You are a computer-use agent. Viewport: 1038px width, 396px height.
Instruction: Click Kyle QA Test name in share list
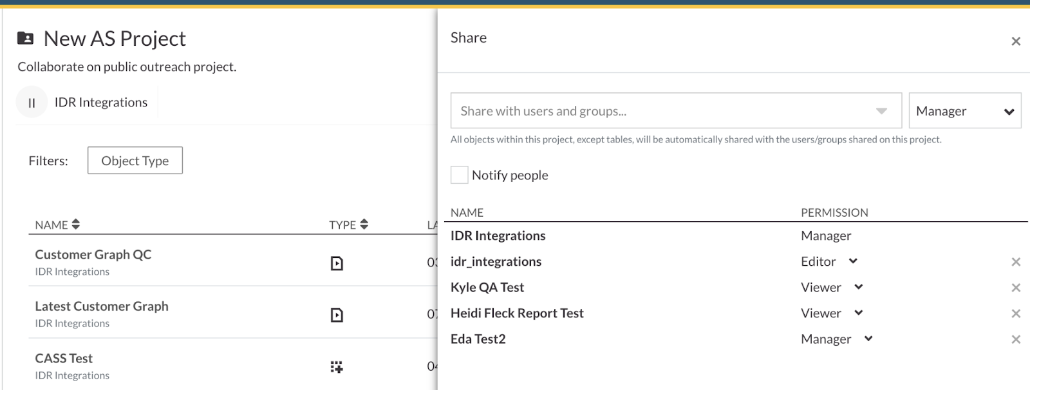tap(487, 287)
